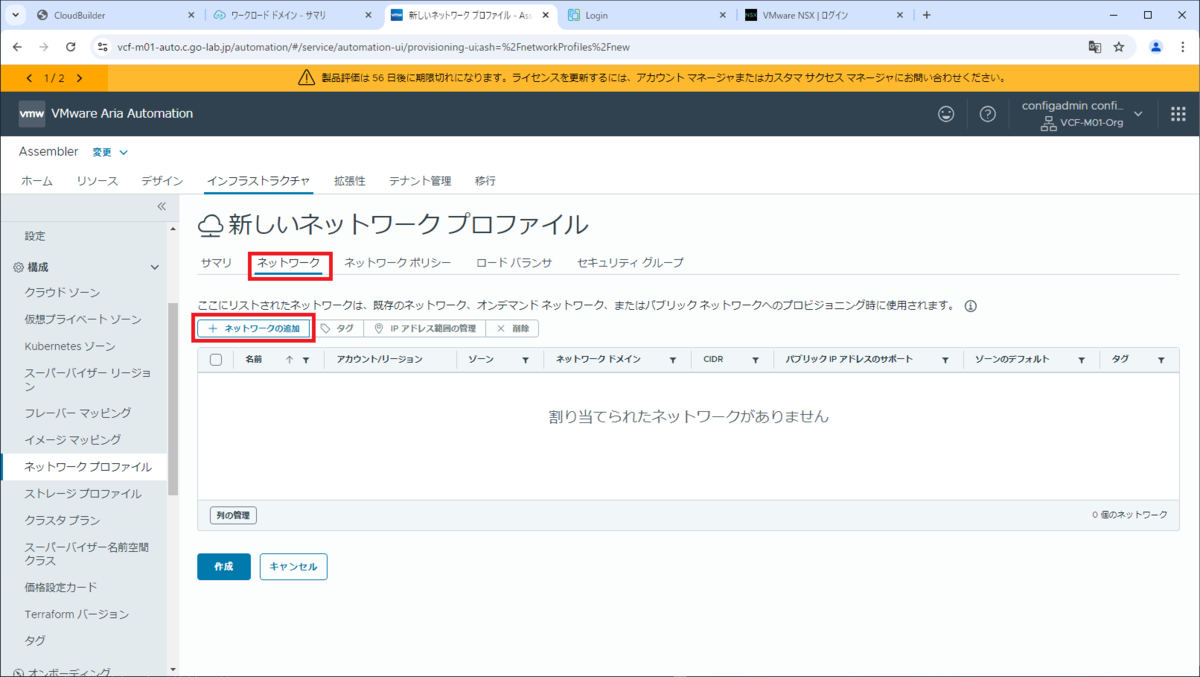Open 仮想プライベート ゾーン in sidebar
This screenshot has height=677, width=1200.
84,319
